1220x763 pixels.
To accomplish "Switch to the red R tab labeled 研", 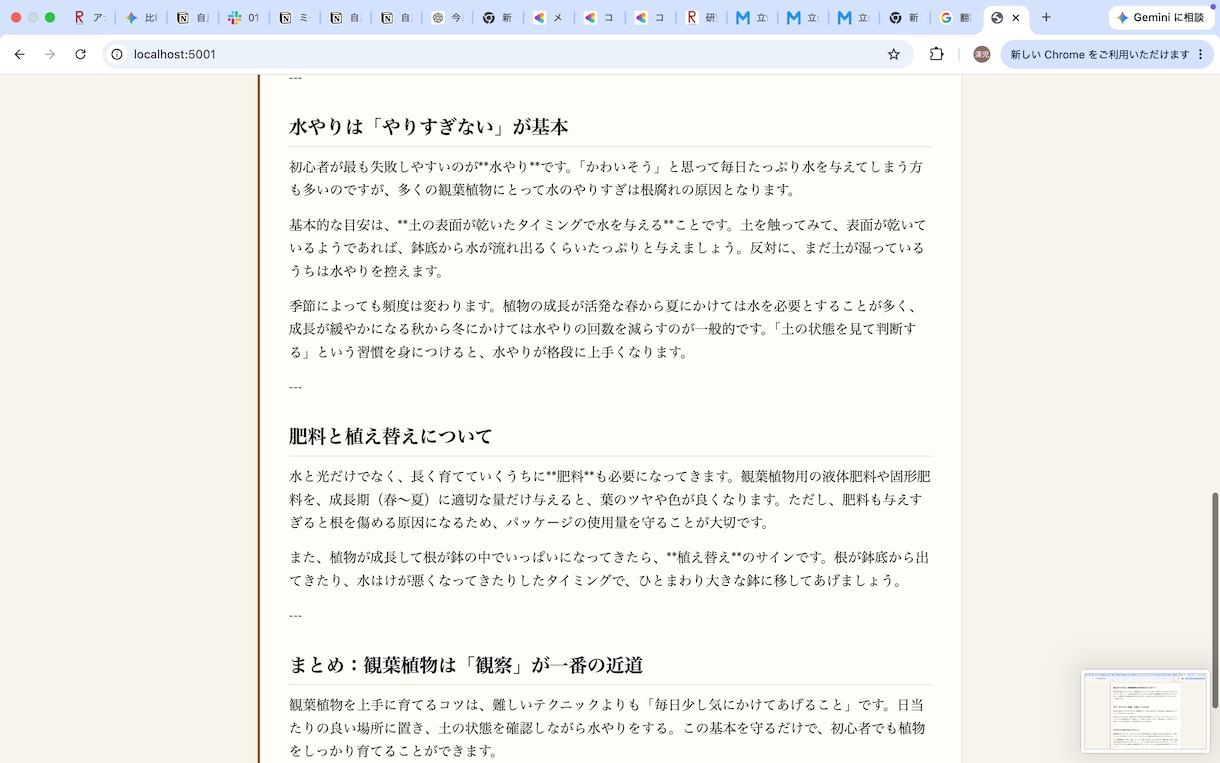I will pos(701,18).
